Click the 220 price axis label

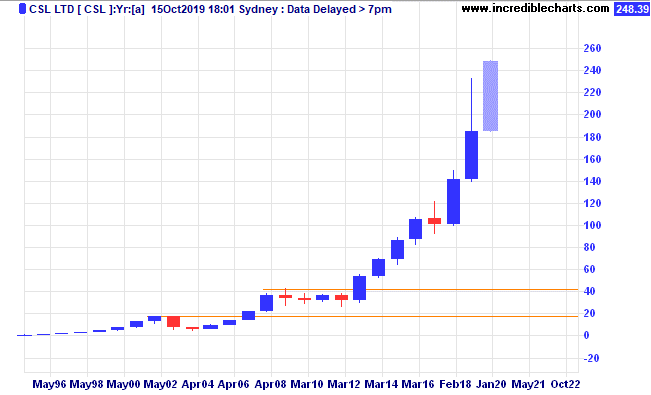pos(592,92)
